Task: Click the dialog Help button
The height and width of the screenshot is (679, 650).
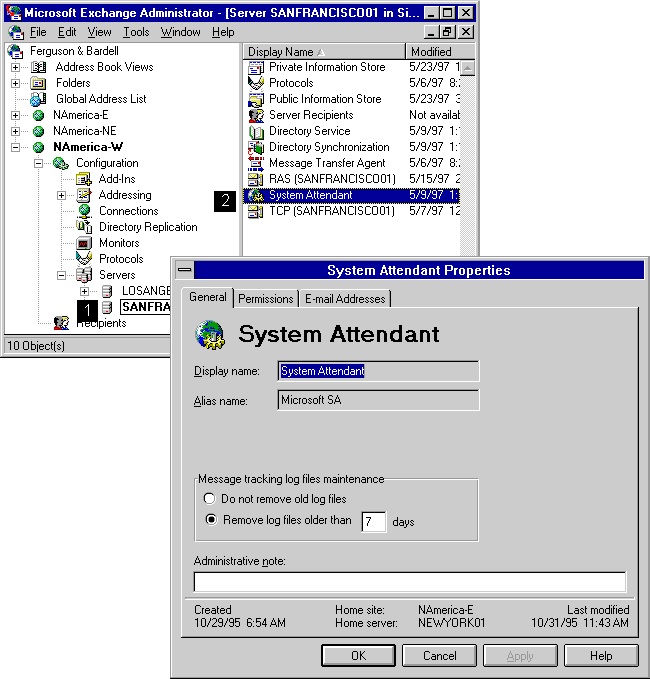Action: point(601,656)
